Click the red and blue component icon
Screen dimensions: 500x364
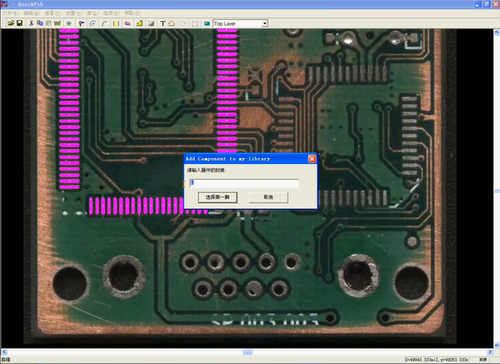(128, 23)
